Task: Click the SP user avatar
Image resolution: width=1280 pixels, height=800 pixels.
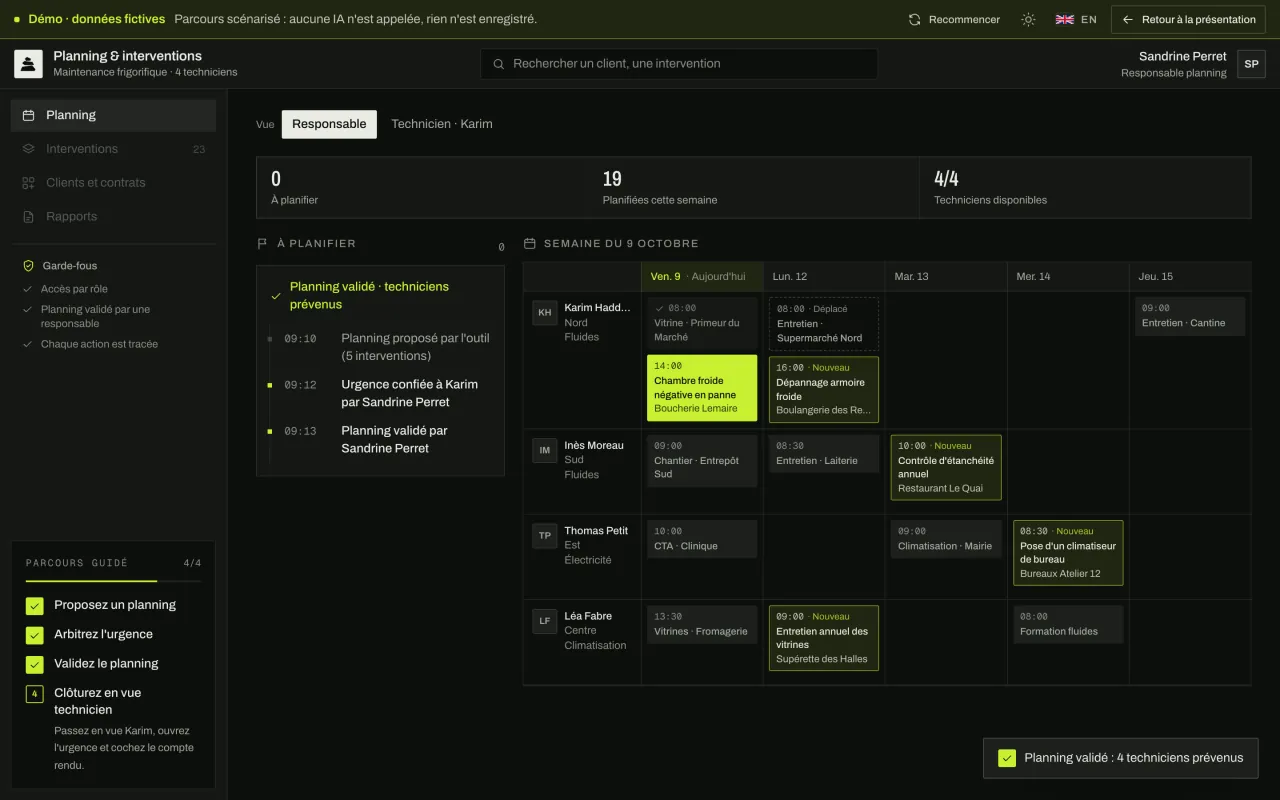Action: coord(1251,64)
